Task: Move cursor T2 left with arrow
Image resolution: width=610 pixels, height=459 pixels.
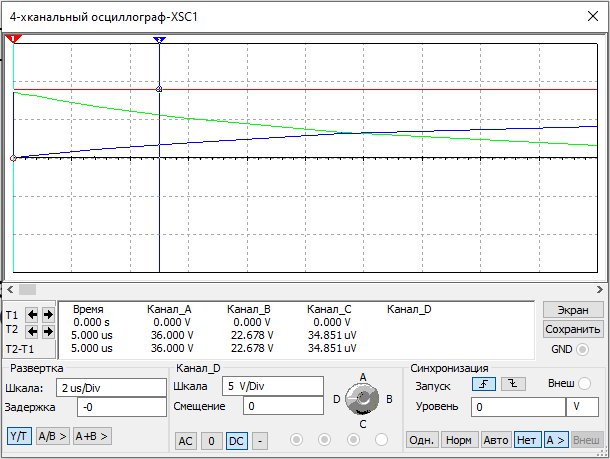Action: [x=32, y=331]
